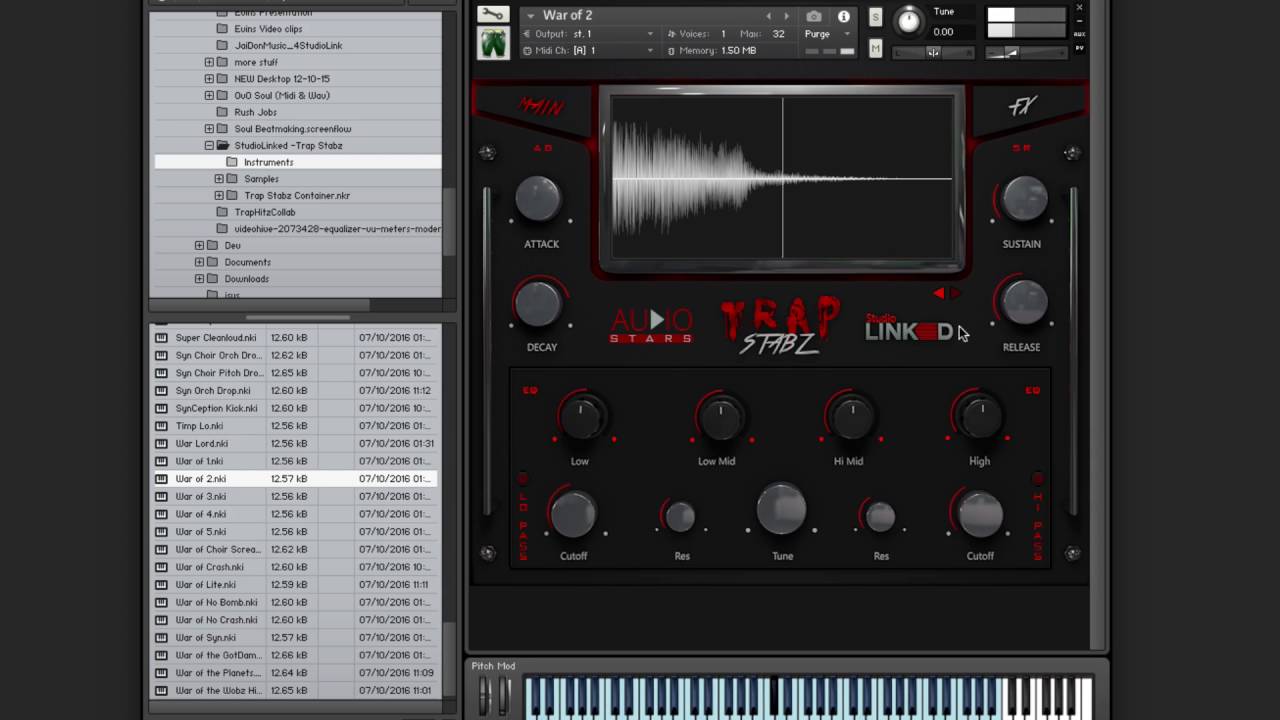Viewport: 1280px width, 720px height.
Task: Solo the instrument with the S button
Action: coord(876,17)
